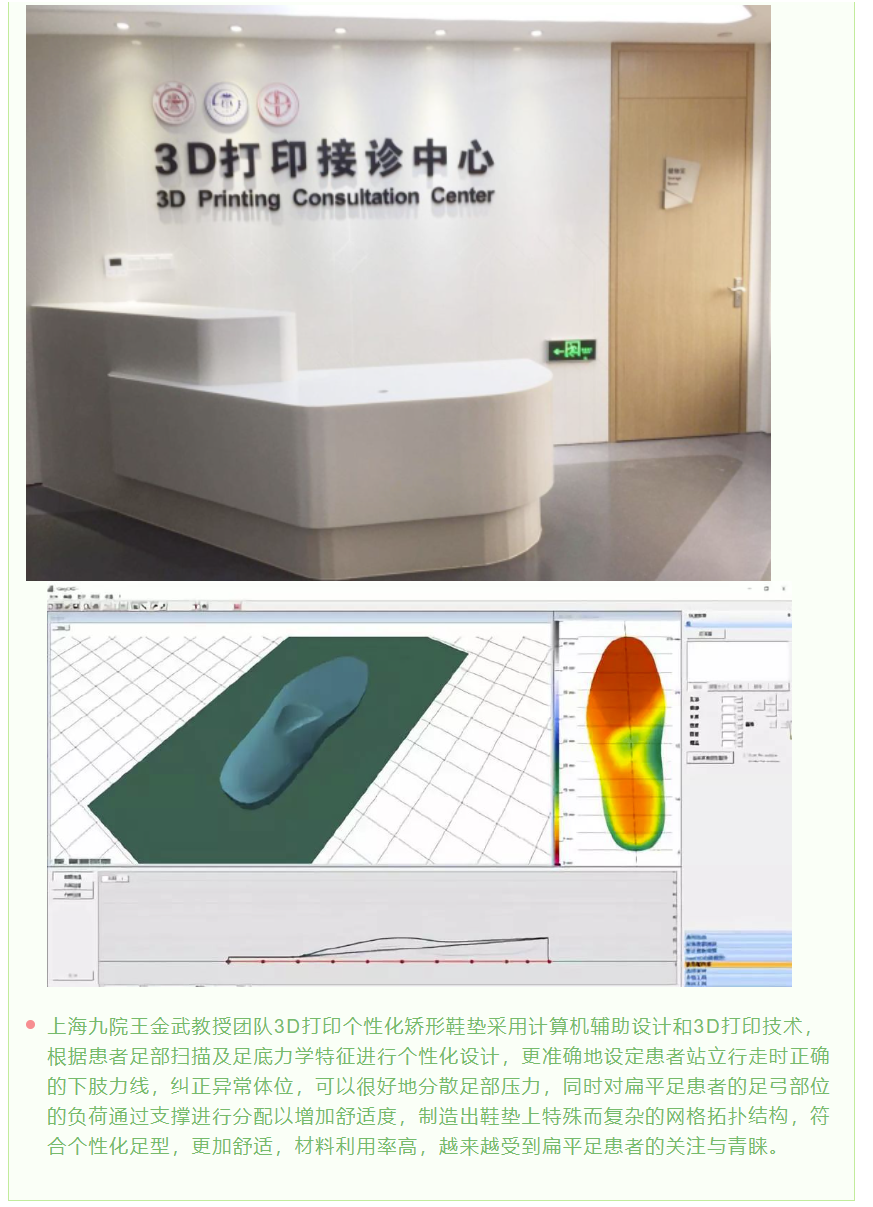Click the leftmost red point on profile curve

pyautogui.click(x=228, y=961)
